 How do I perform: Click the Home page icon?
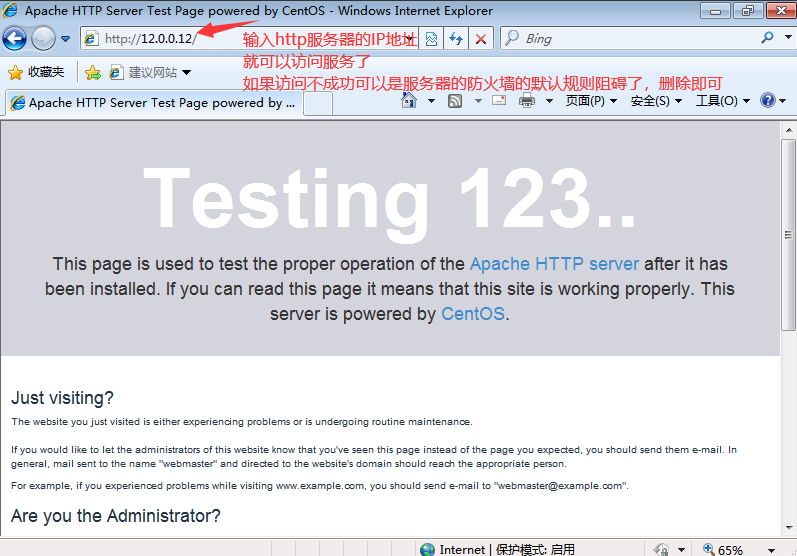point(409,101)
